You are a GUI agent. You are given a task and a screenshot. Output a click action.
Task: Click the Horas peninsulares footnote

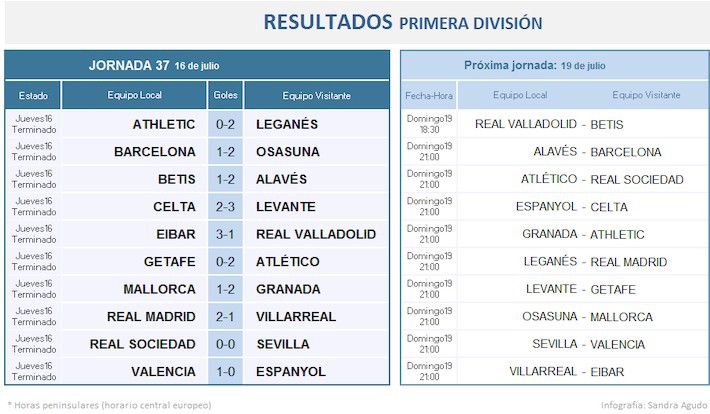tap(110, 405)
